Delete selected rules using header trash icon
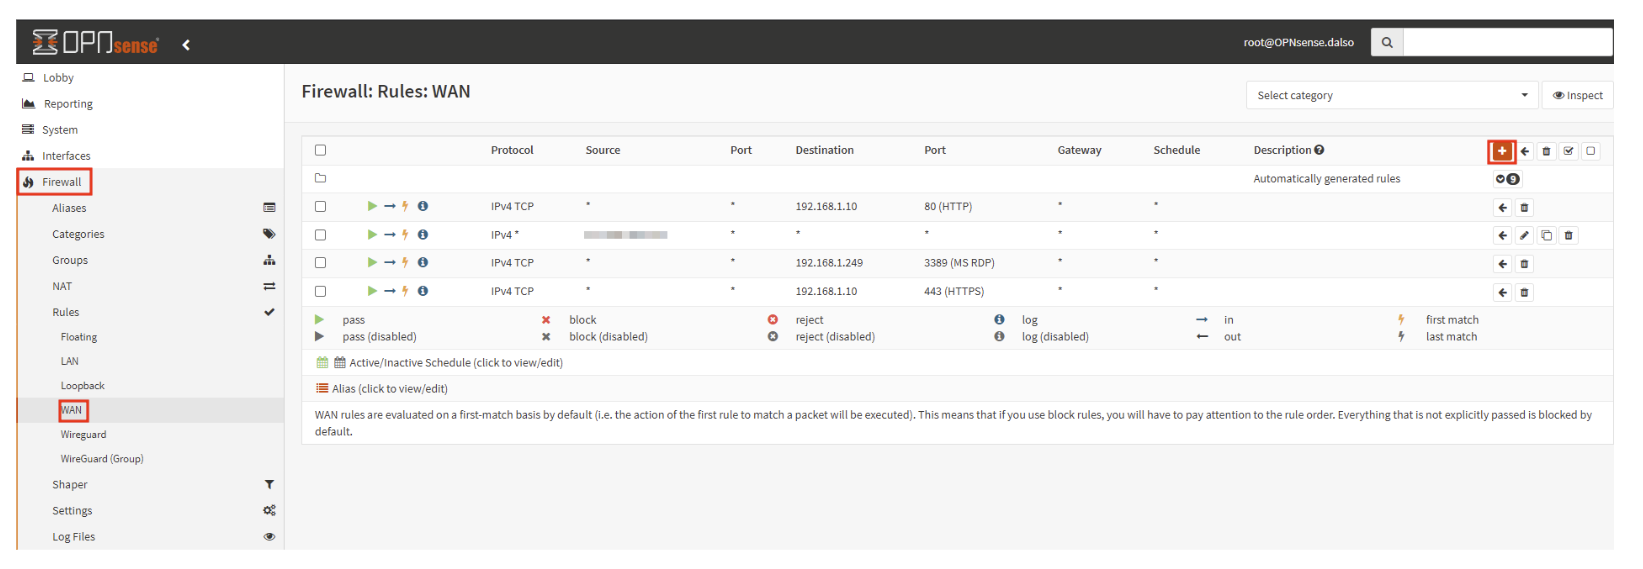This screenshot has width=1643, height=569. click(1546, 151)
